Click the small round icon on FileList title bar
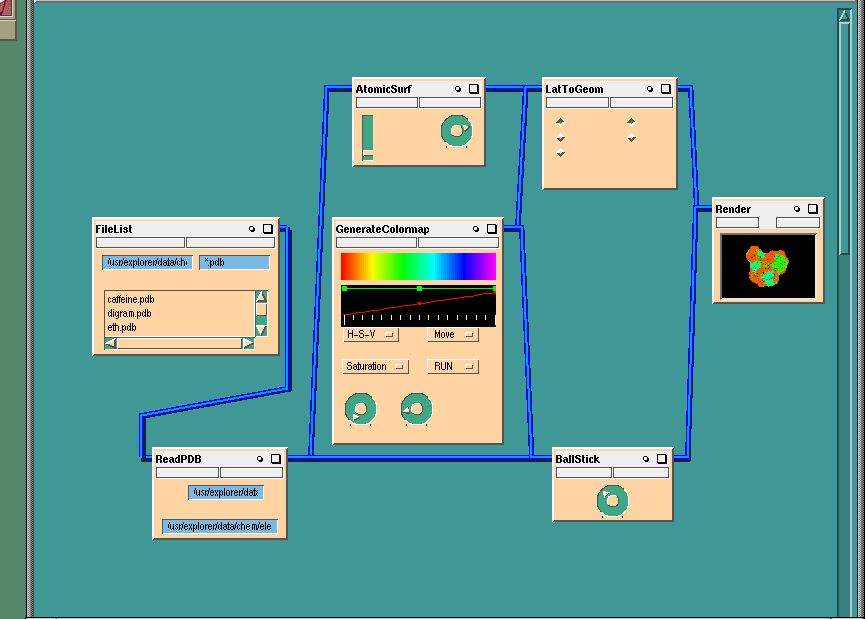This screenshot has height=619, width=865. (252, 229)
